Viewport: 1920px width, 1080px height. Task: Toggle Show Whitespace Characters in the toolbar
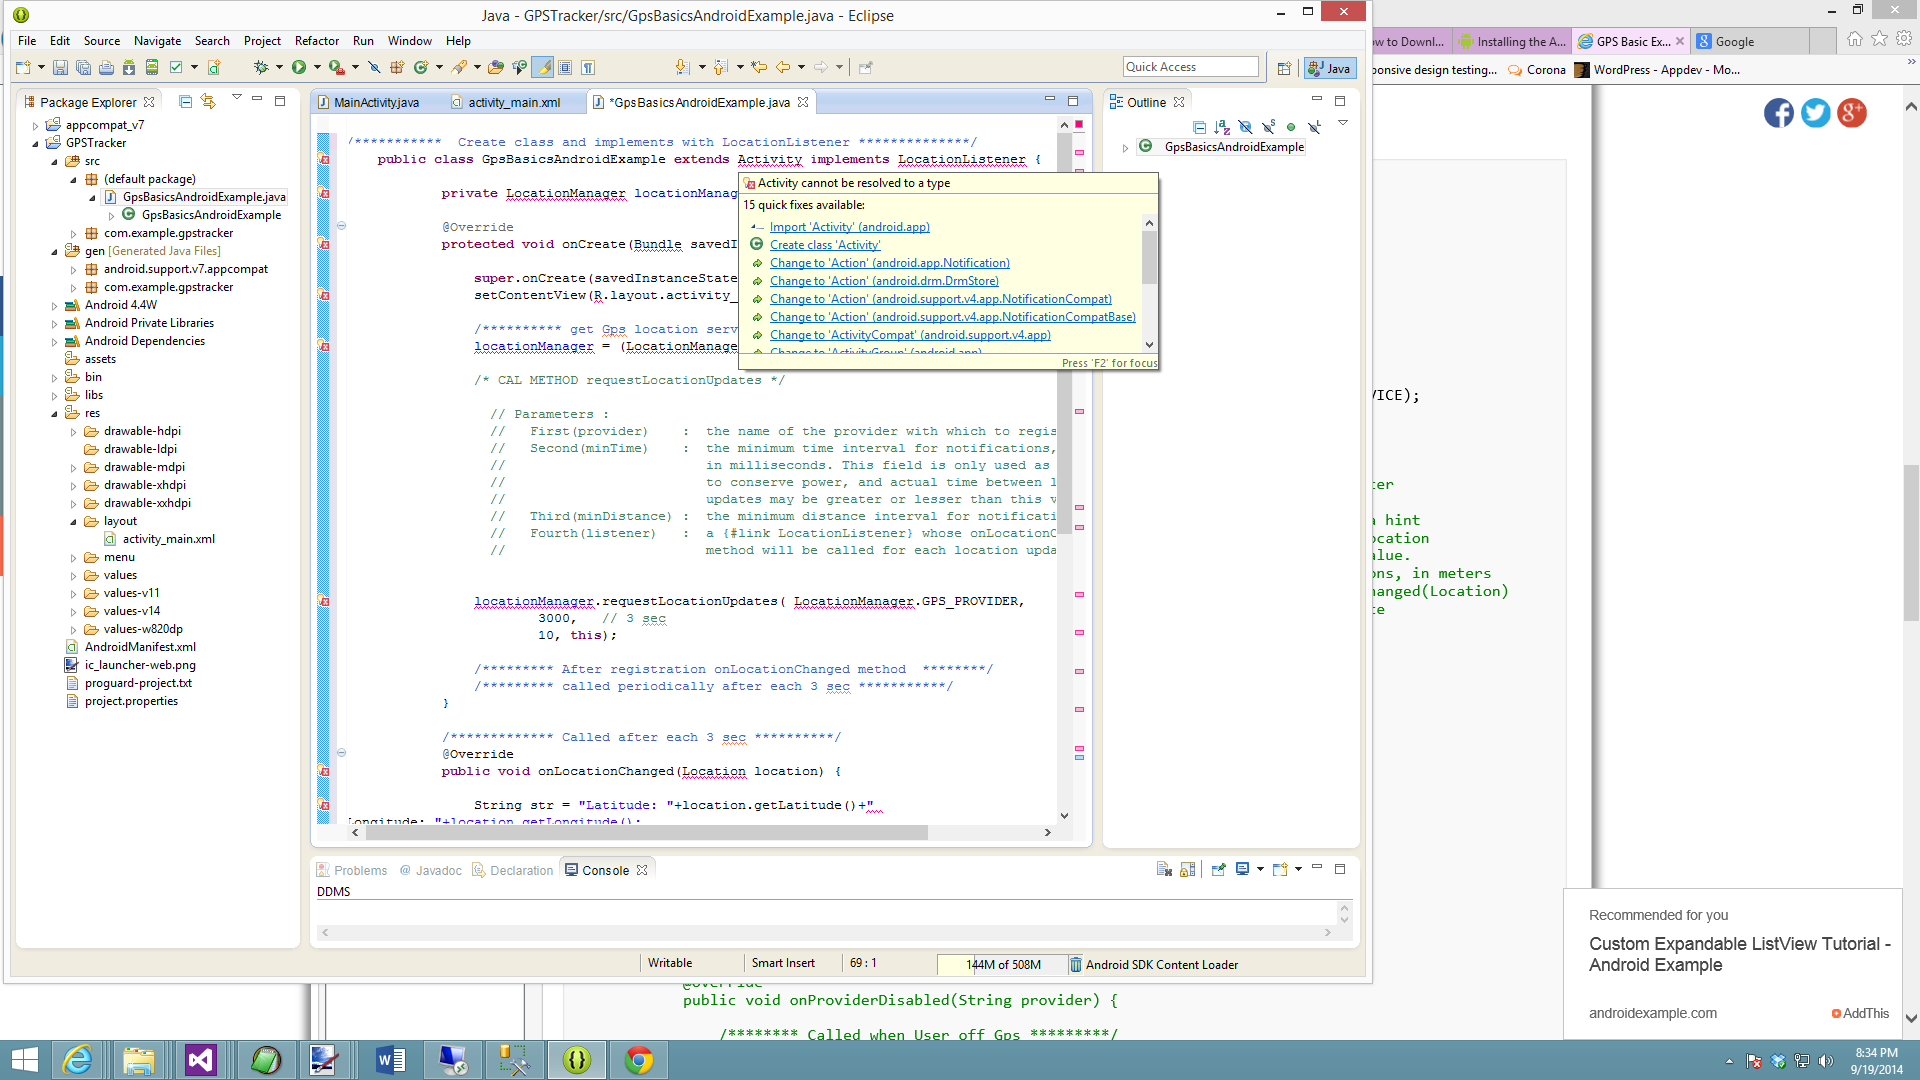click(x=588, y=67)
